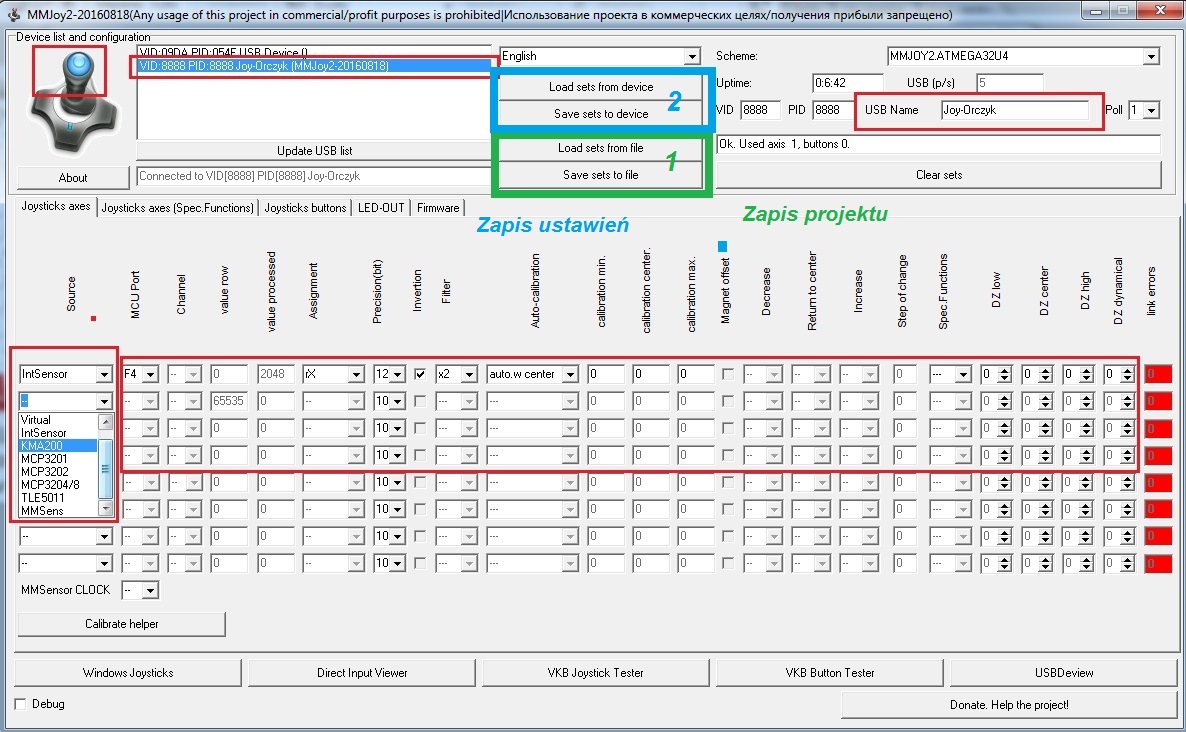Image resolution: width=1186 pixels, height=732 pixels.
Task: Open the English language dropdown
Action: coord(691,57)
